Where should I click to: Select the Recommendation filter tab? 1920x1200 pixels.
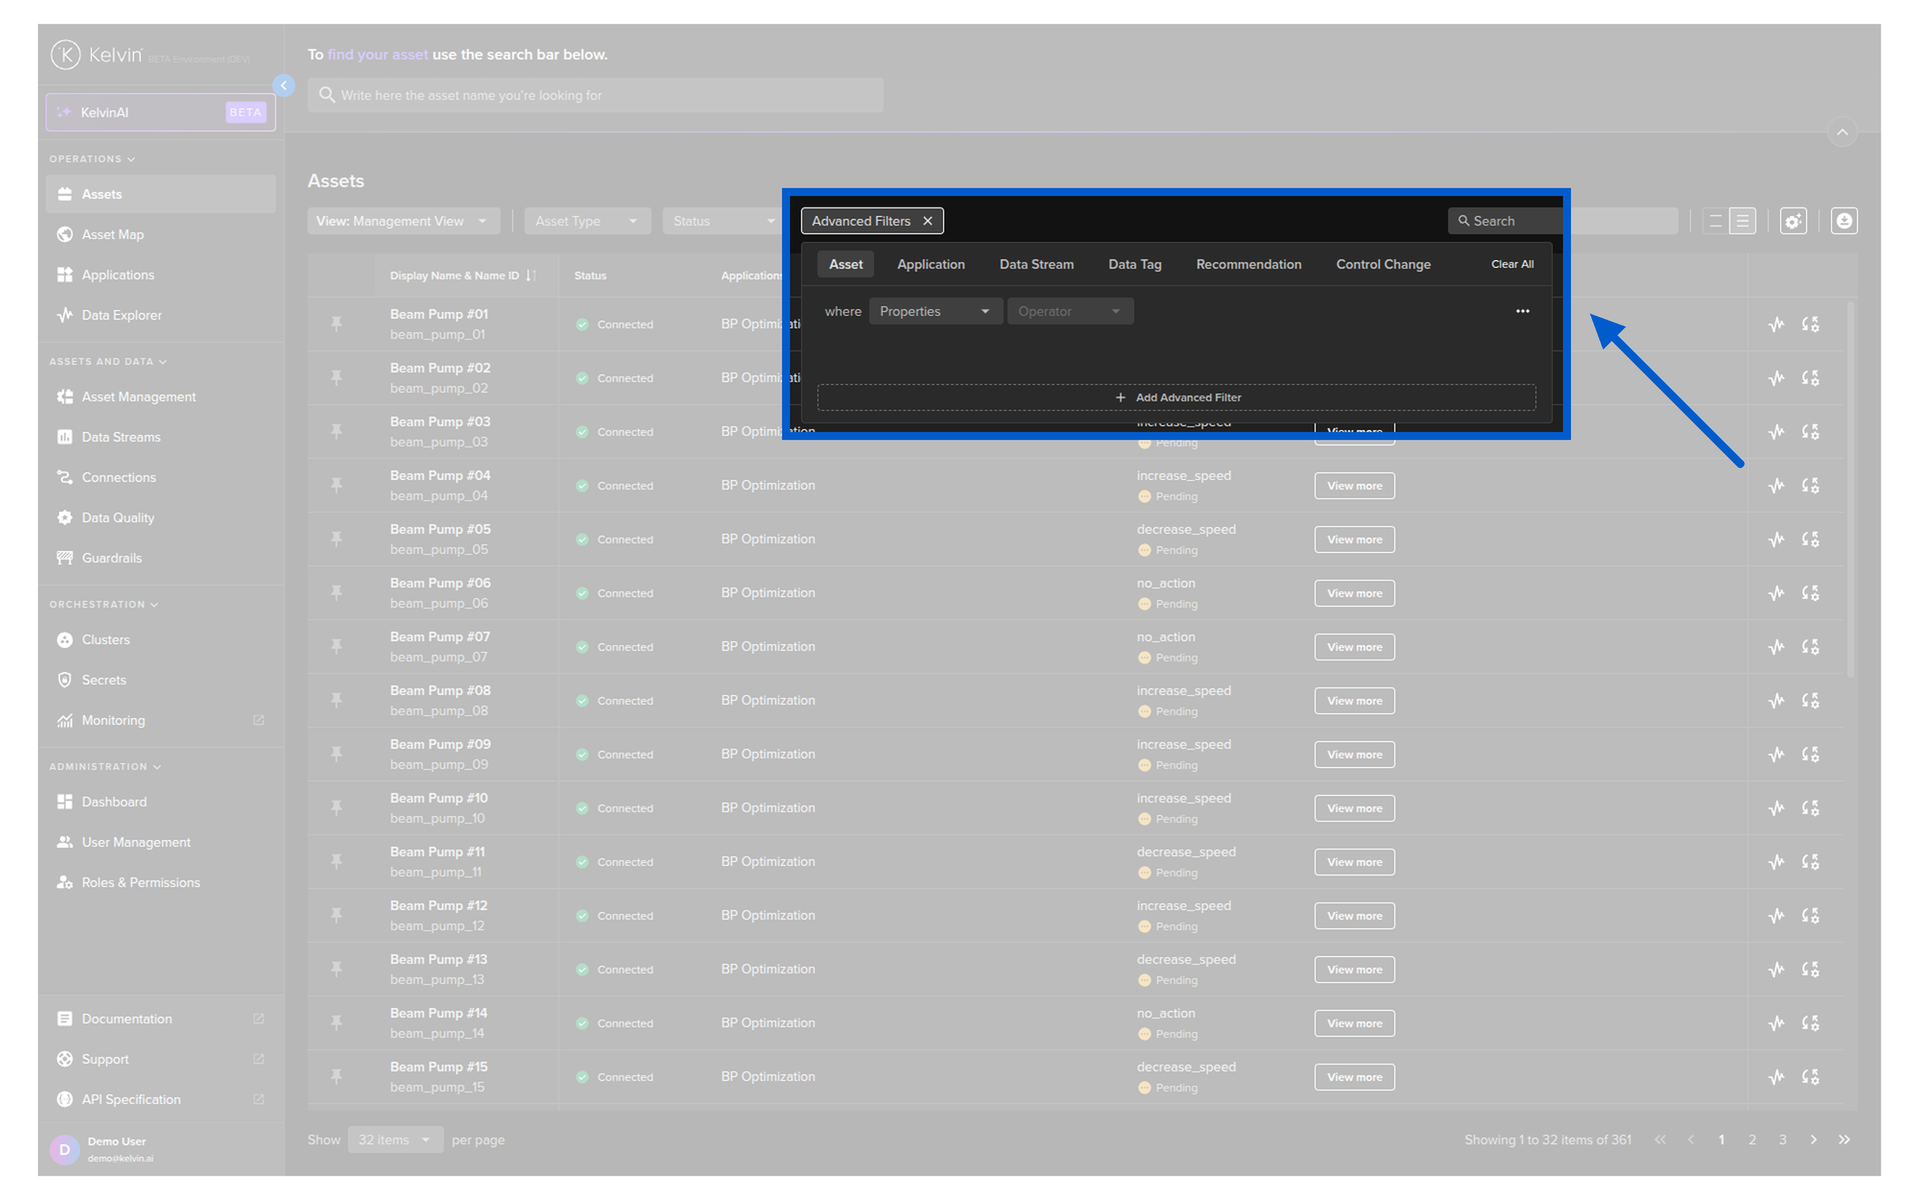1248,265
